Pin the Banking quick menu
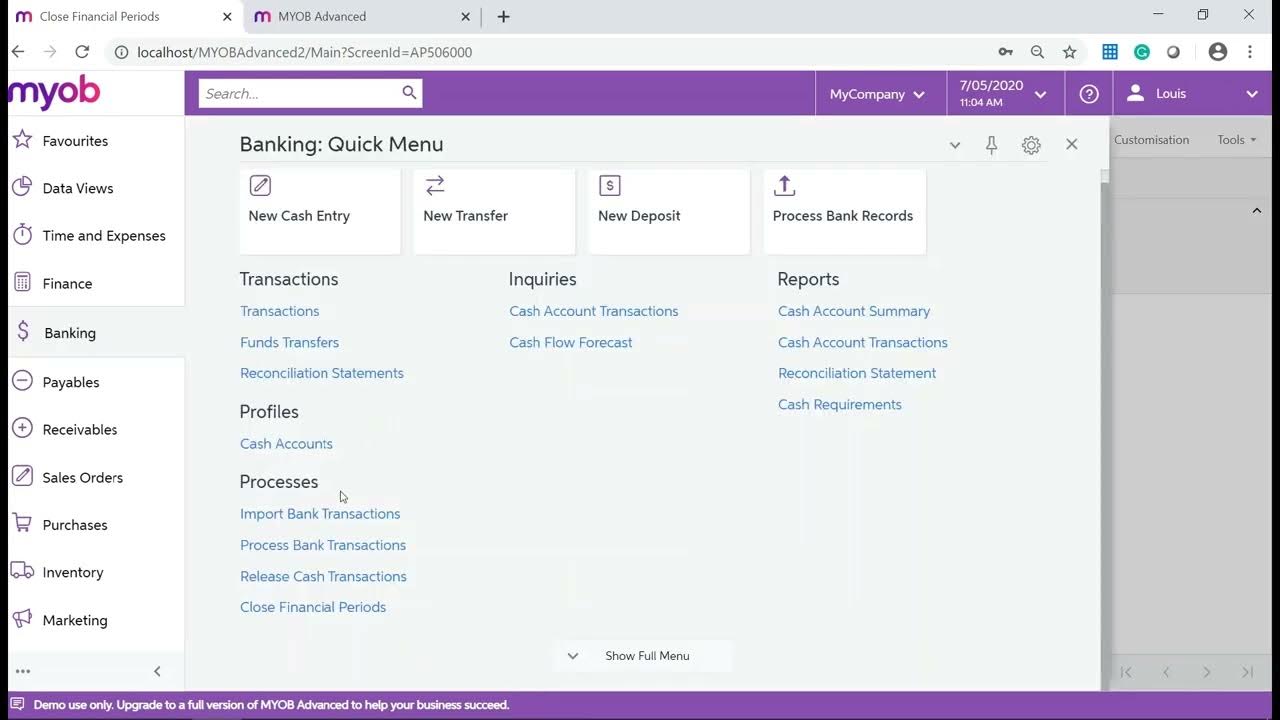1280x720 pixels. pyautogui.click(x=991, y=145)
